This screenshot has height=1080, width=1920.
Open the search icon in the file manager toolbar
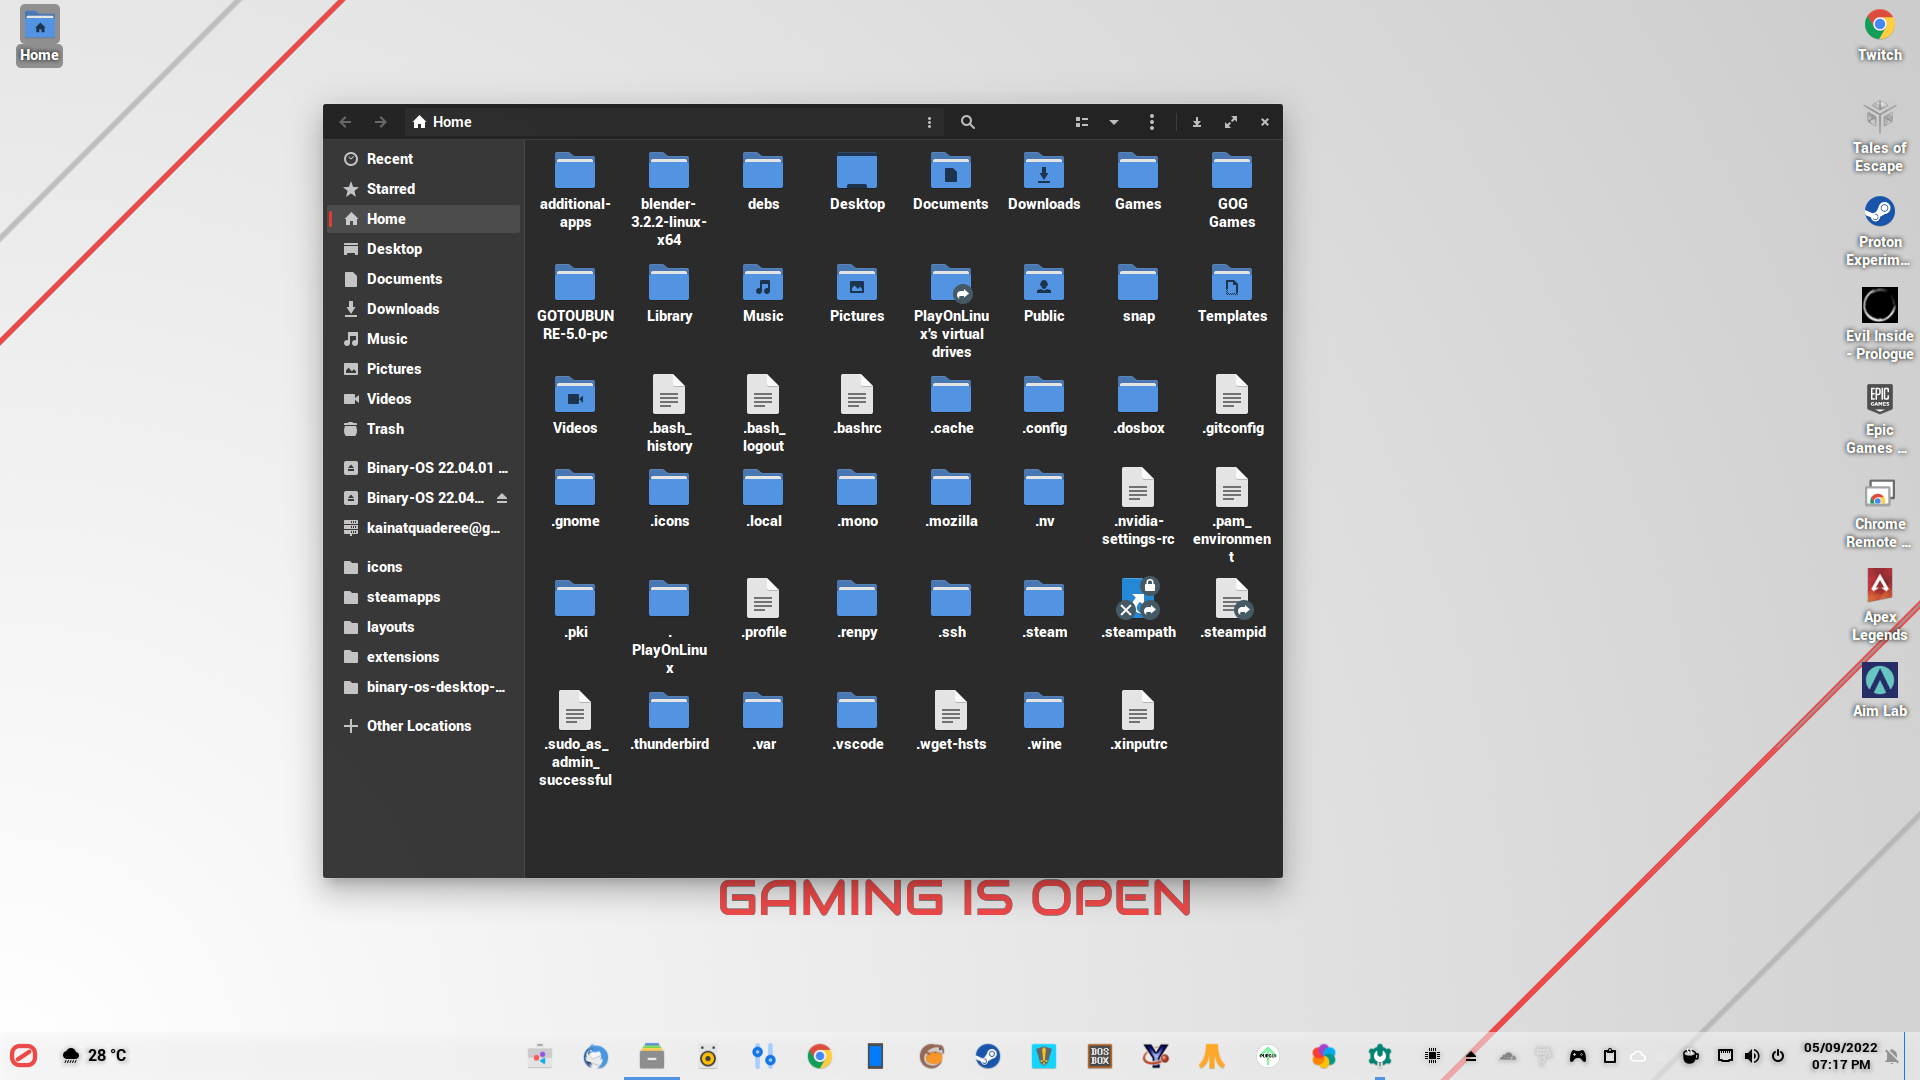pos(967,121)
